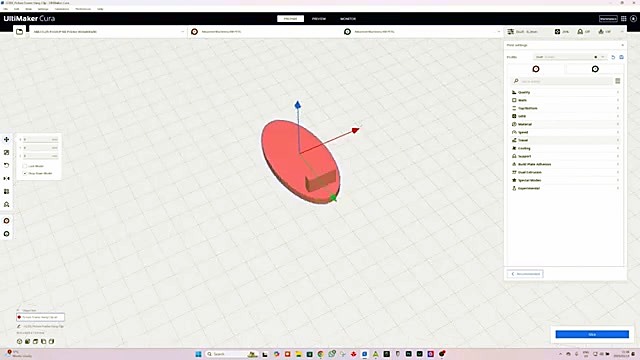The height and width of the screenshot is (360, 640).
Task: Select the Support Blocker tool
Action: 7,204
